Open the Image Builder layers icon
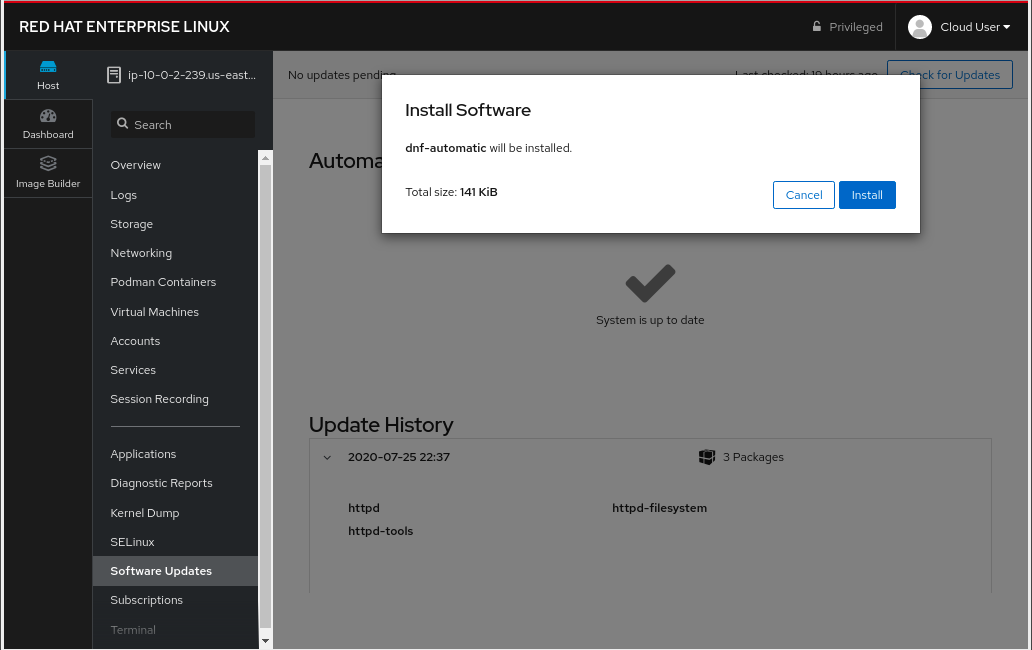 point(48,163)
